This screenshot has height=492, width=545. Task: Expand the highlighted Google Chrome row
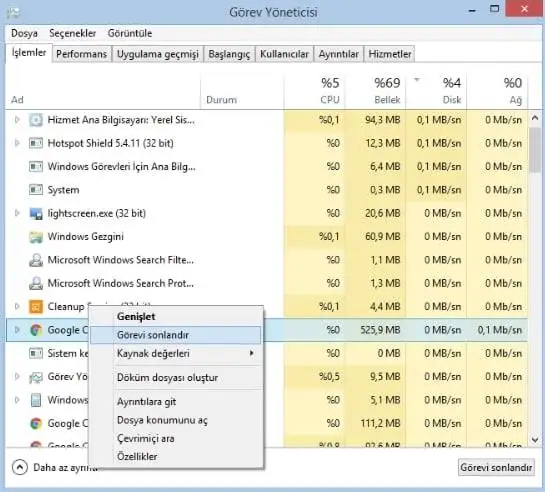(x=17, y=330)
